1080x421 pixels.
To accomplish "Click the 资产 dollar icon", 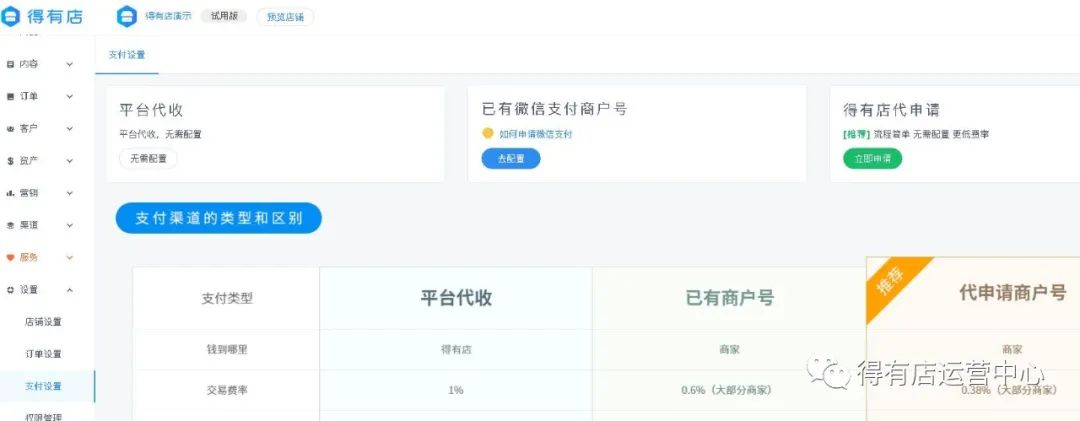I will (x=10, y=161).
